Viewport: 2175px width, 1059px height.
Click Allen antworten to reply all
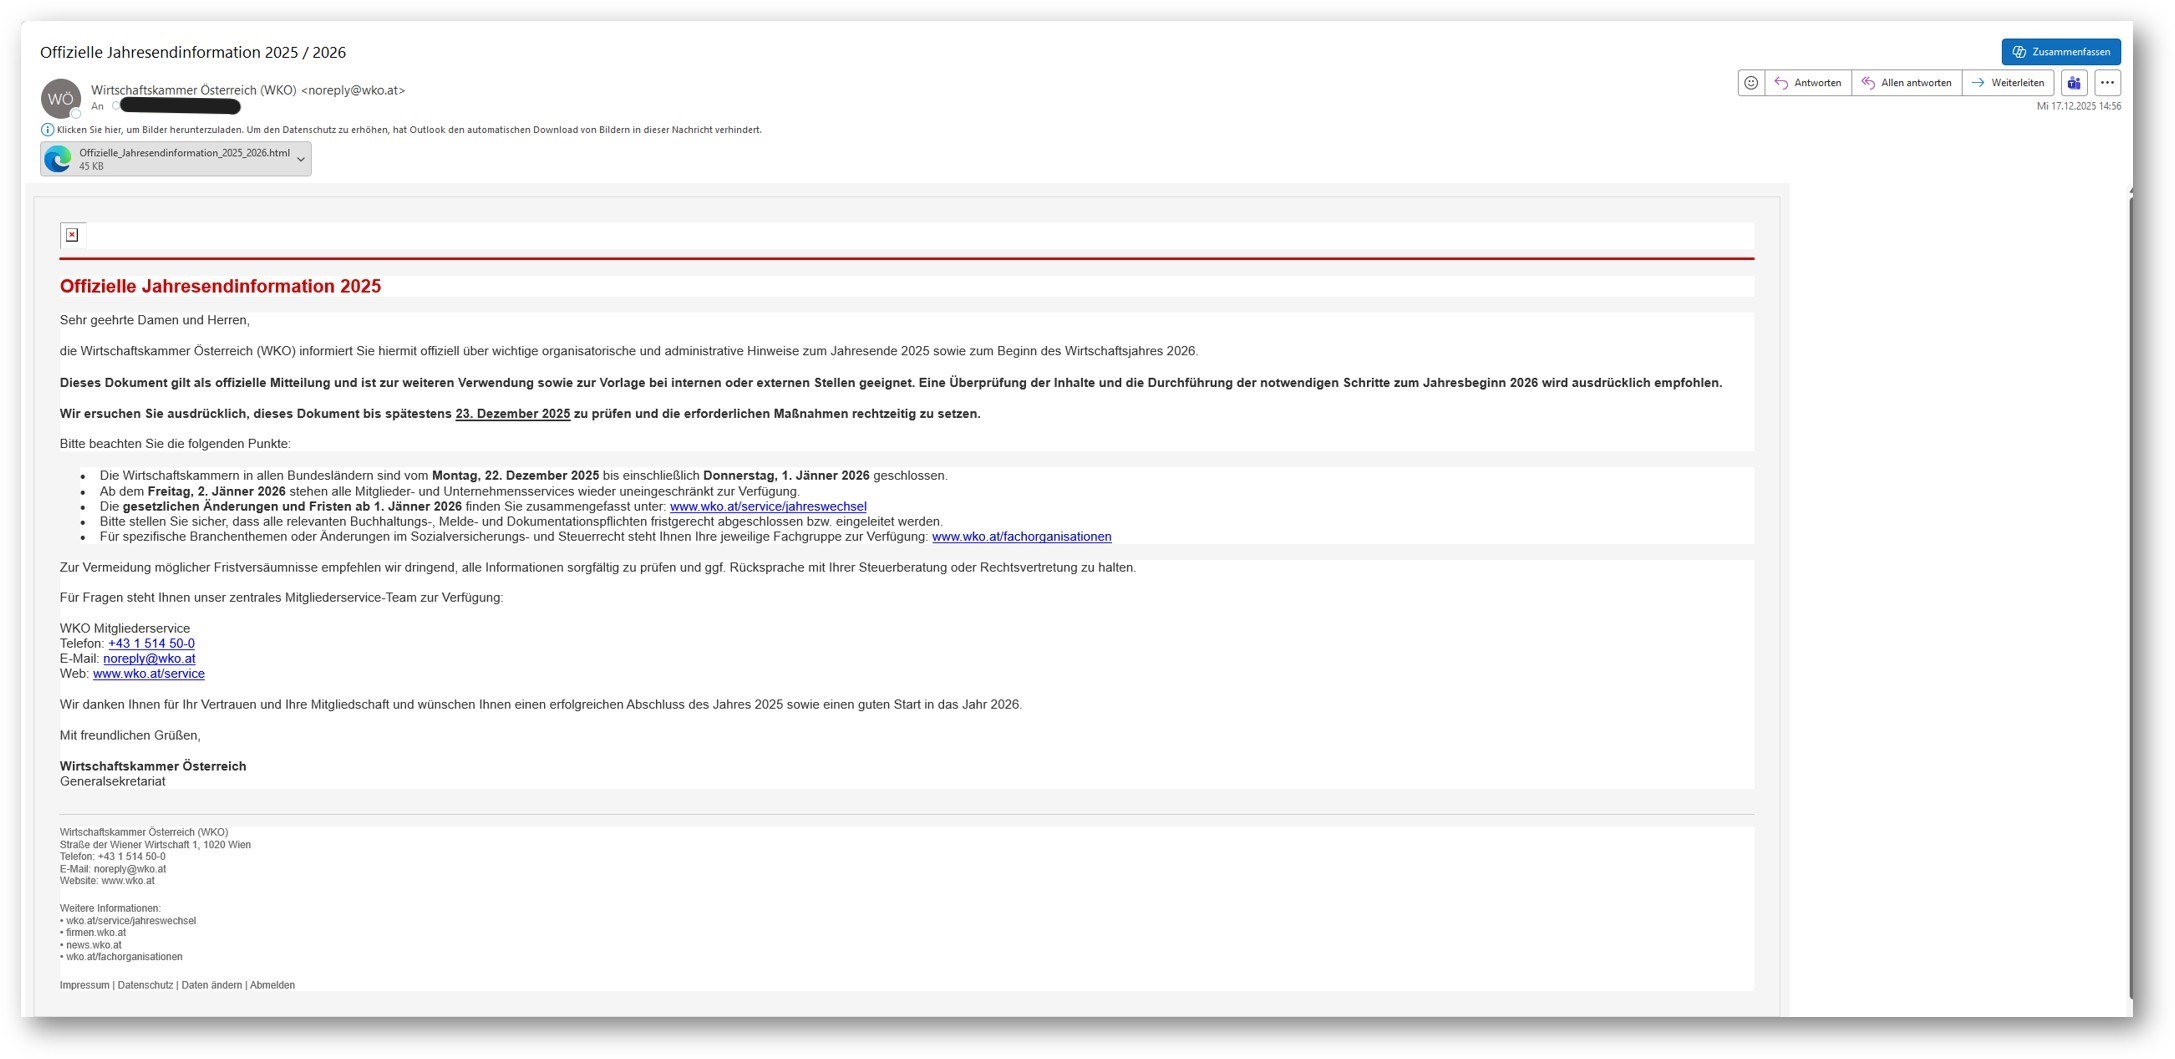(1906, 83)
